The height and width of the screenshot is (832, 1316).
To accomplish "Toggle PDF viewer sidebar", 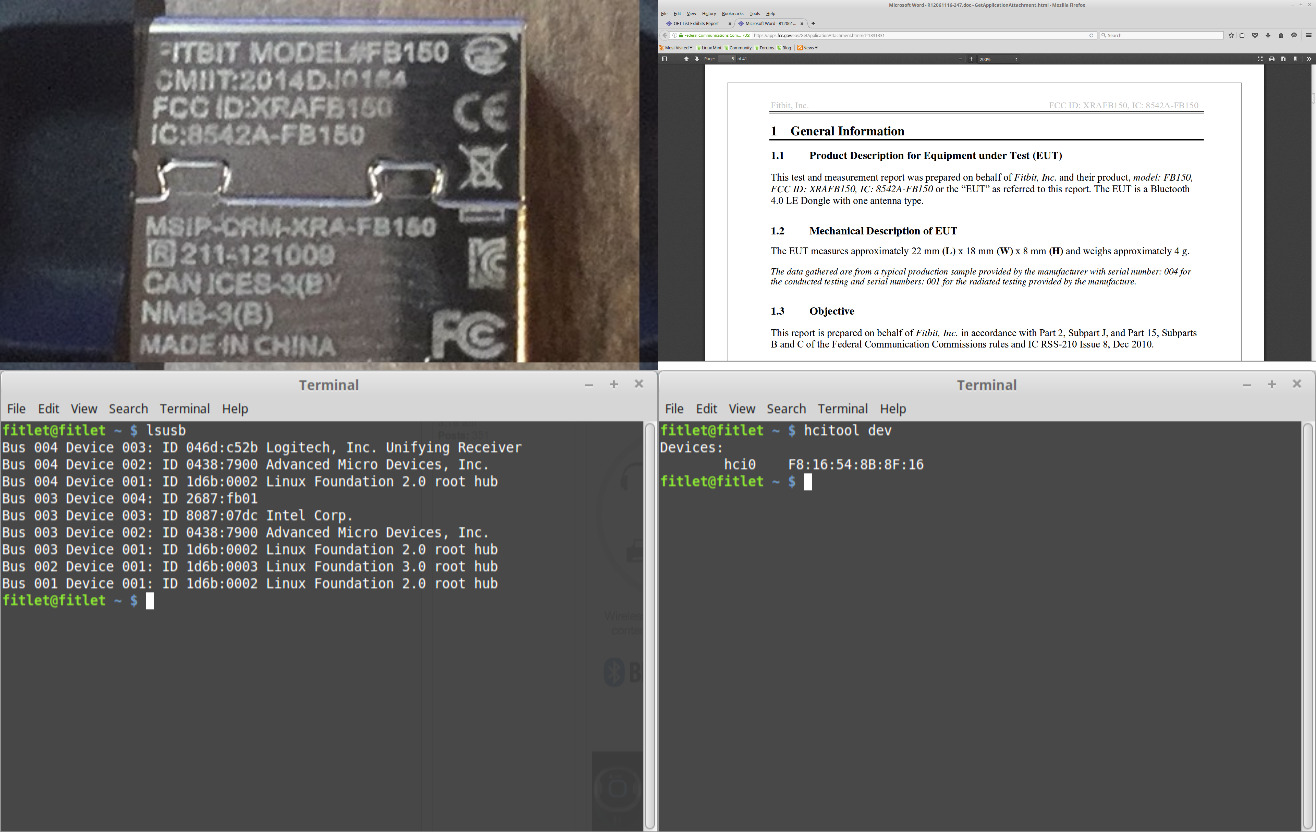I will point(664,59).
